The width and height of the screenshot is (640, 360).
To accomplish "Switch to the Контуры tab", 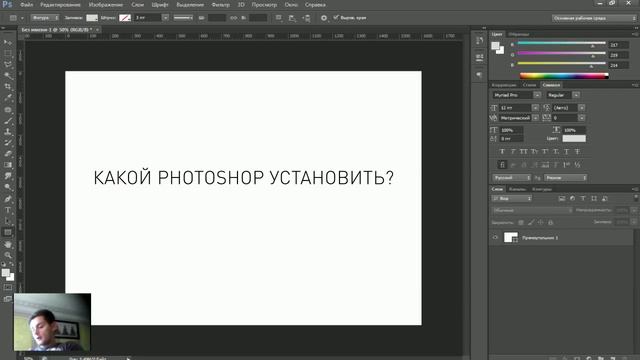I will point(542,189).
